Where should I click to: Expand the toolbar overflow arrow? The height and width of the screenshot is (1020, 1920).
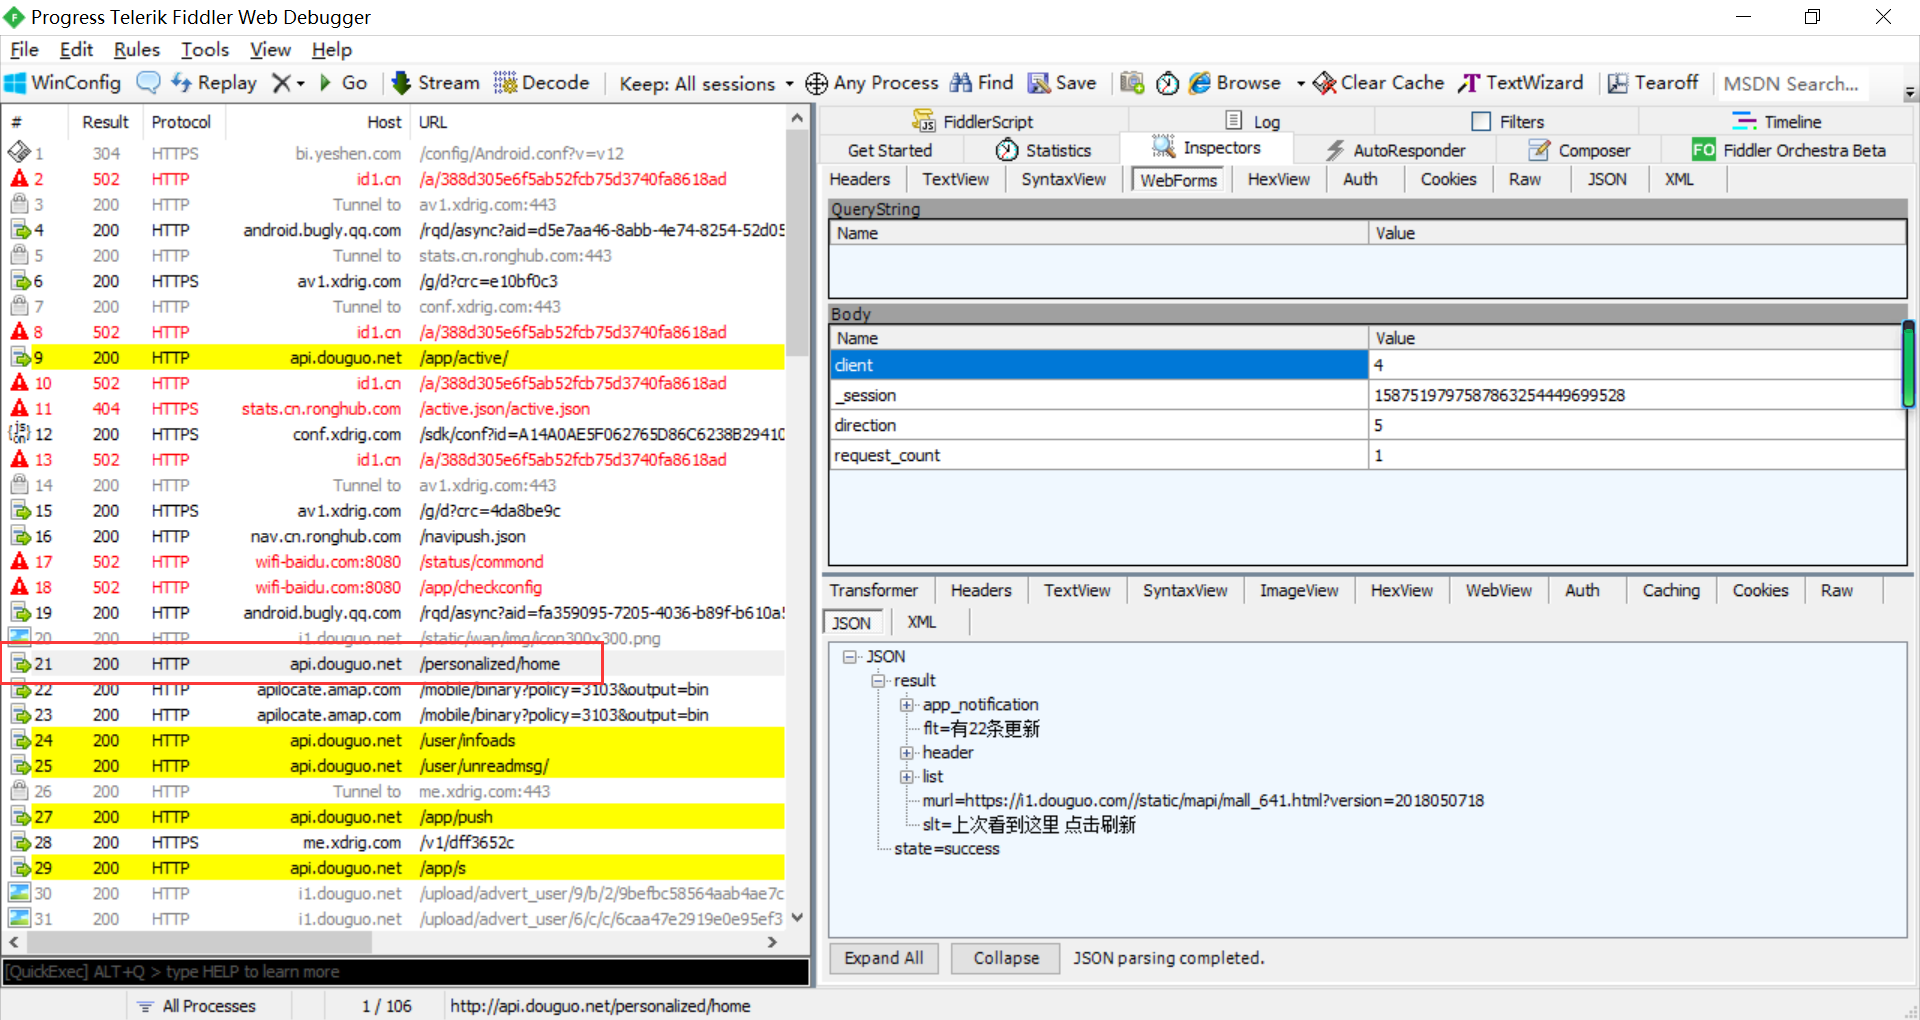tap(1910, 92)
